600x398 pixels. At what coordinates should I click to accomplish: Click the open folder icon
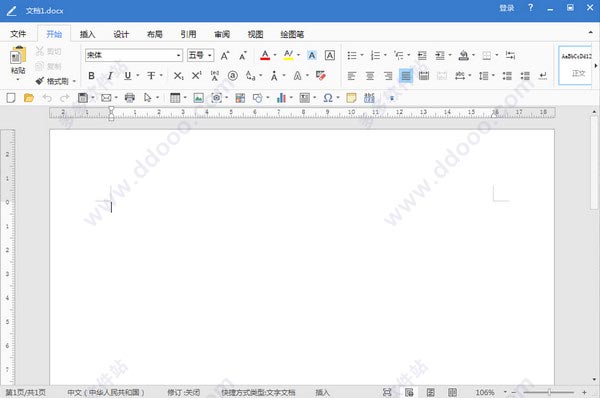coord(29,98)
